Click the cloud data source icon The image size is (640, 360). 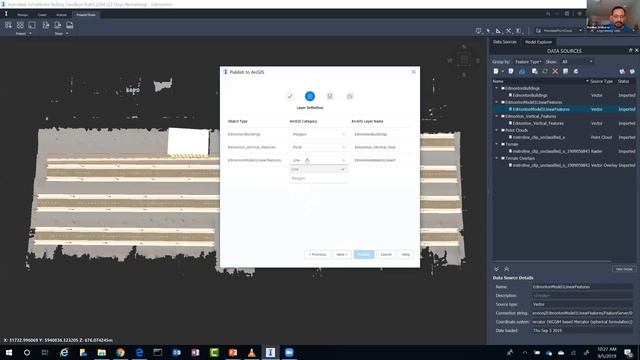(x=522, y=71)
